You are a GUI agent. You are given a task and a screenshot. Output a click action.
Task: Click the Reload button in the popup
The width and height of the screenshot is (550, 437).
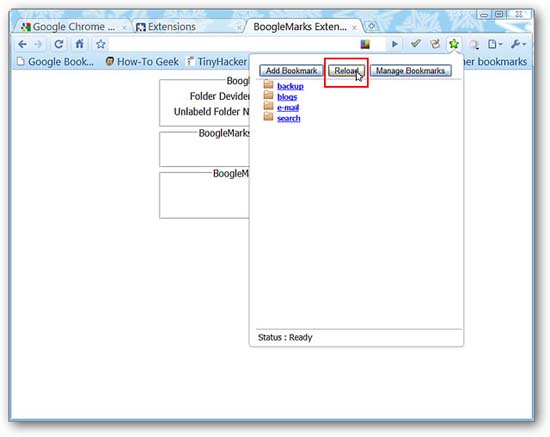coord(346,71)
